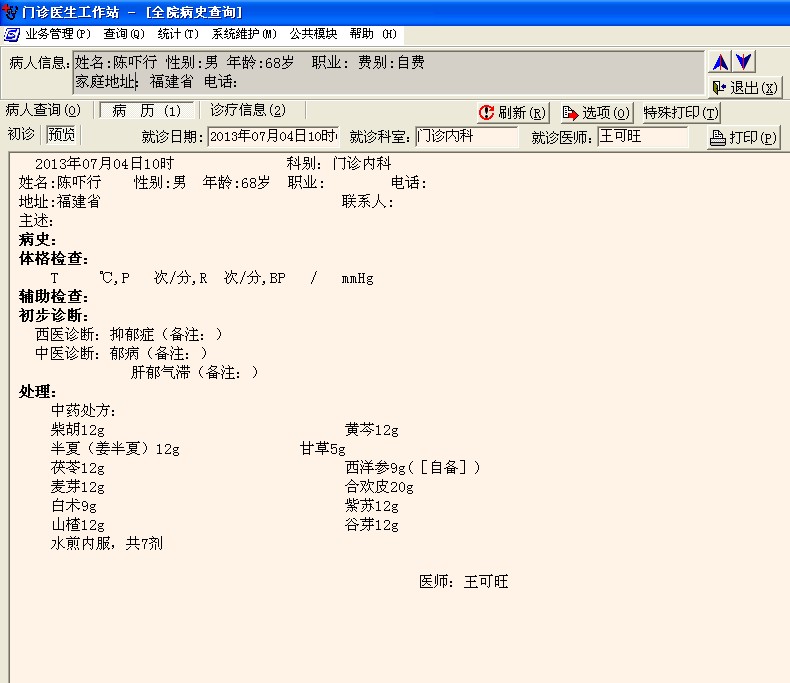Click the 体格检查 heading
The width and height of the screenshot is (790, 683).
point(53,259)
